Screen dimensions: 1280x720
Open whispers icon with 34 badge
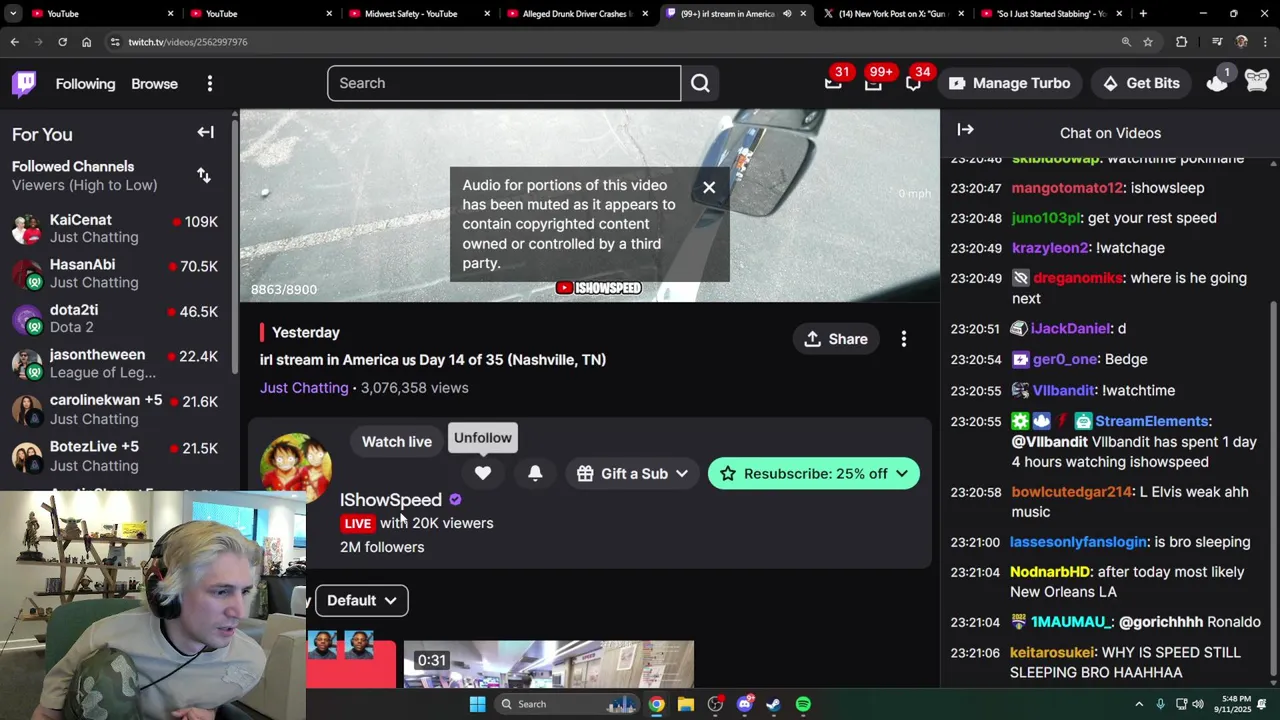(x=913, y=83)
